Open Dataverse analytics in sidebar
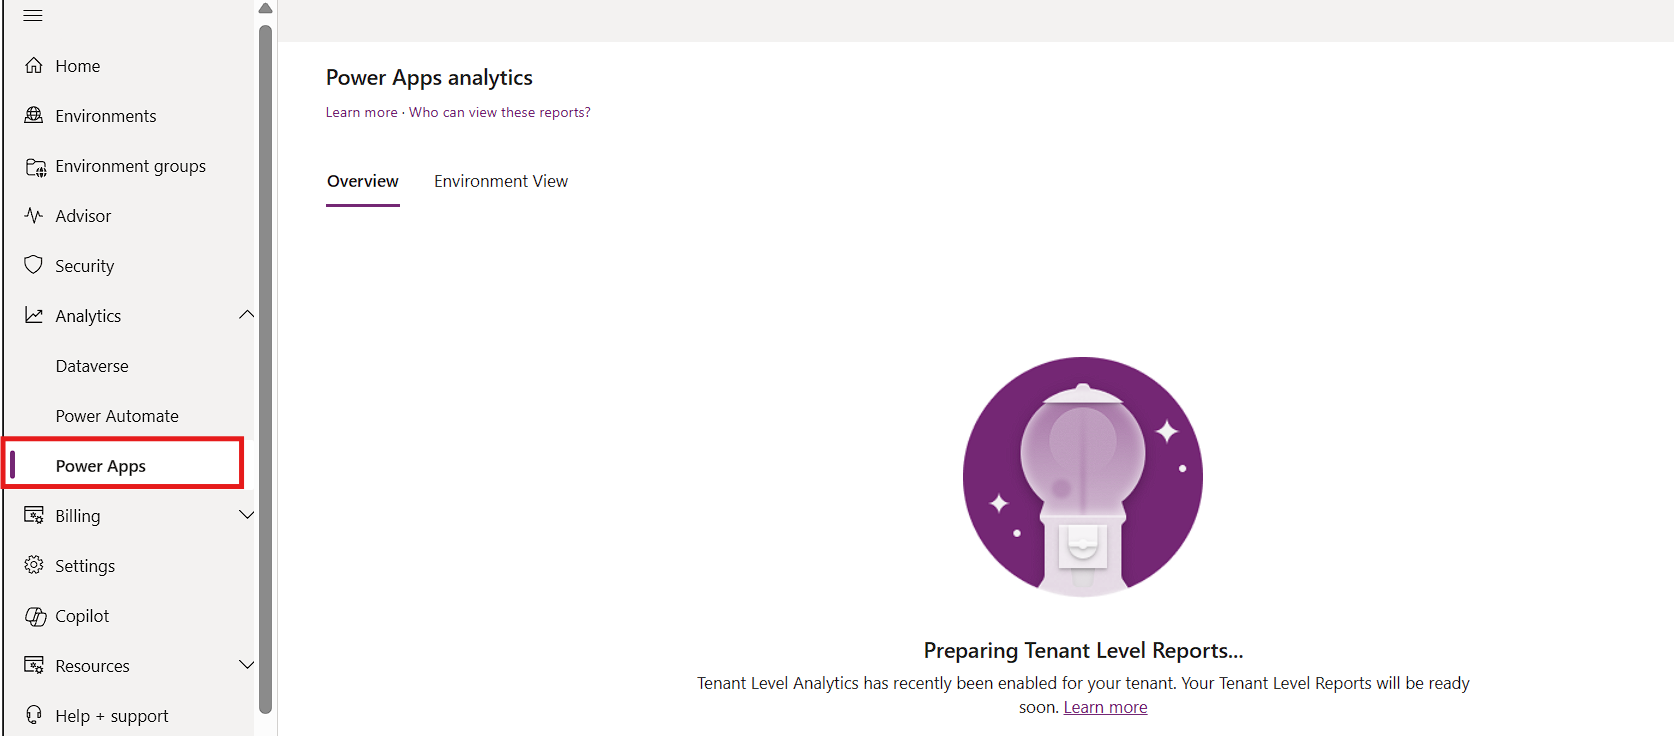 coord(92,366)
